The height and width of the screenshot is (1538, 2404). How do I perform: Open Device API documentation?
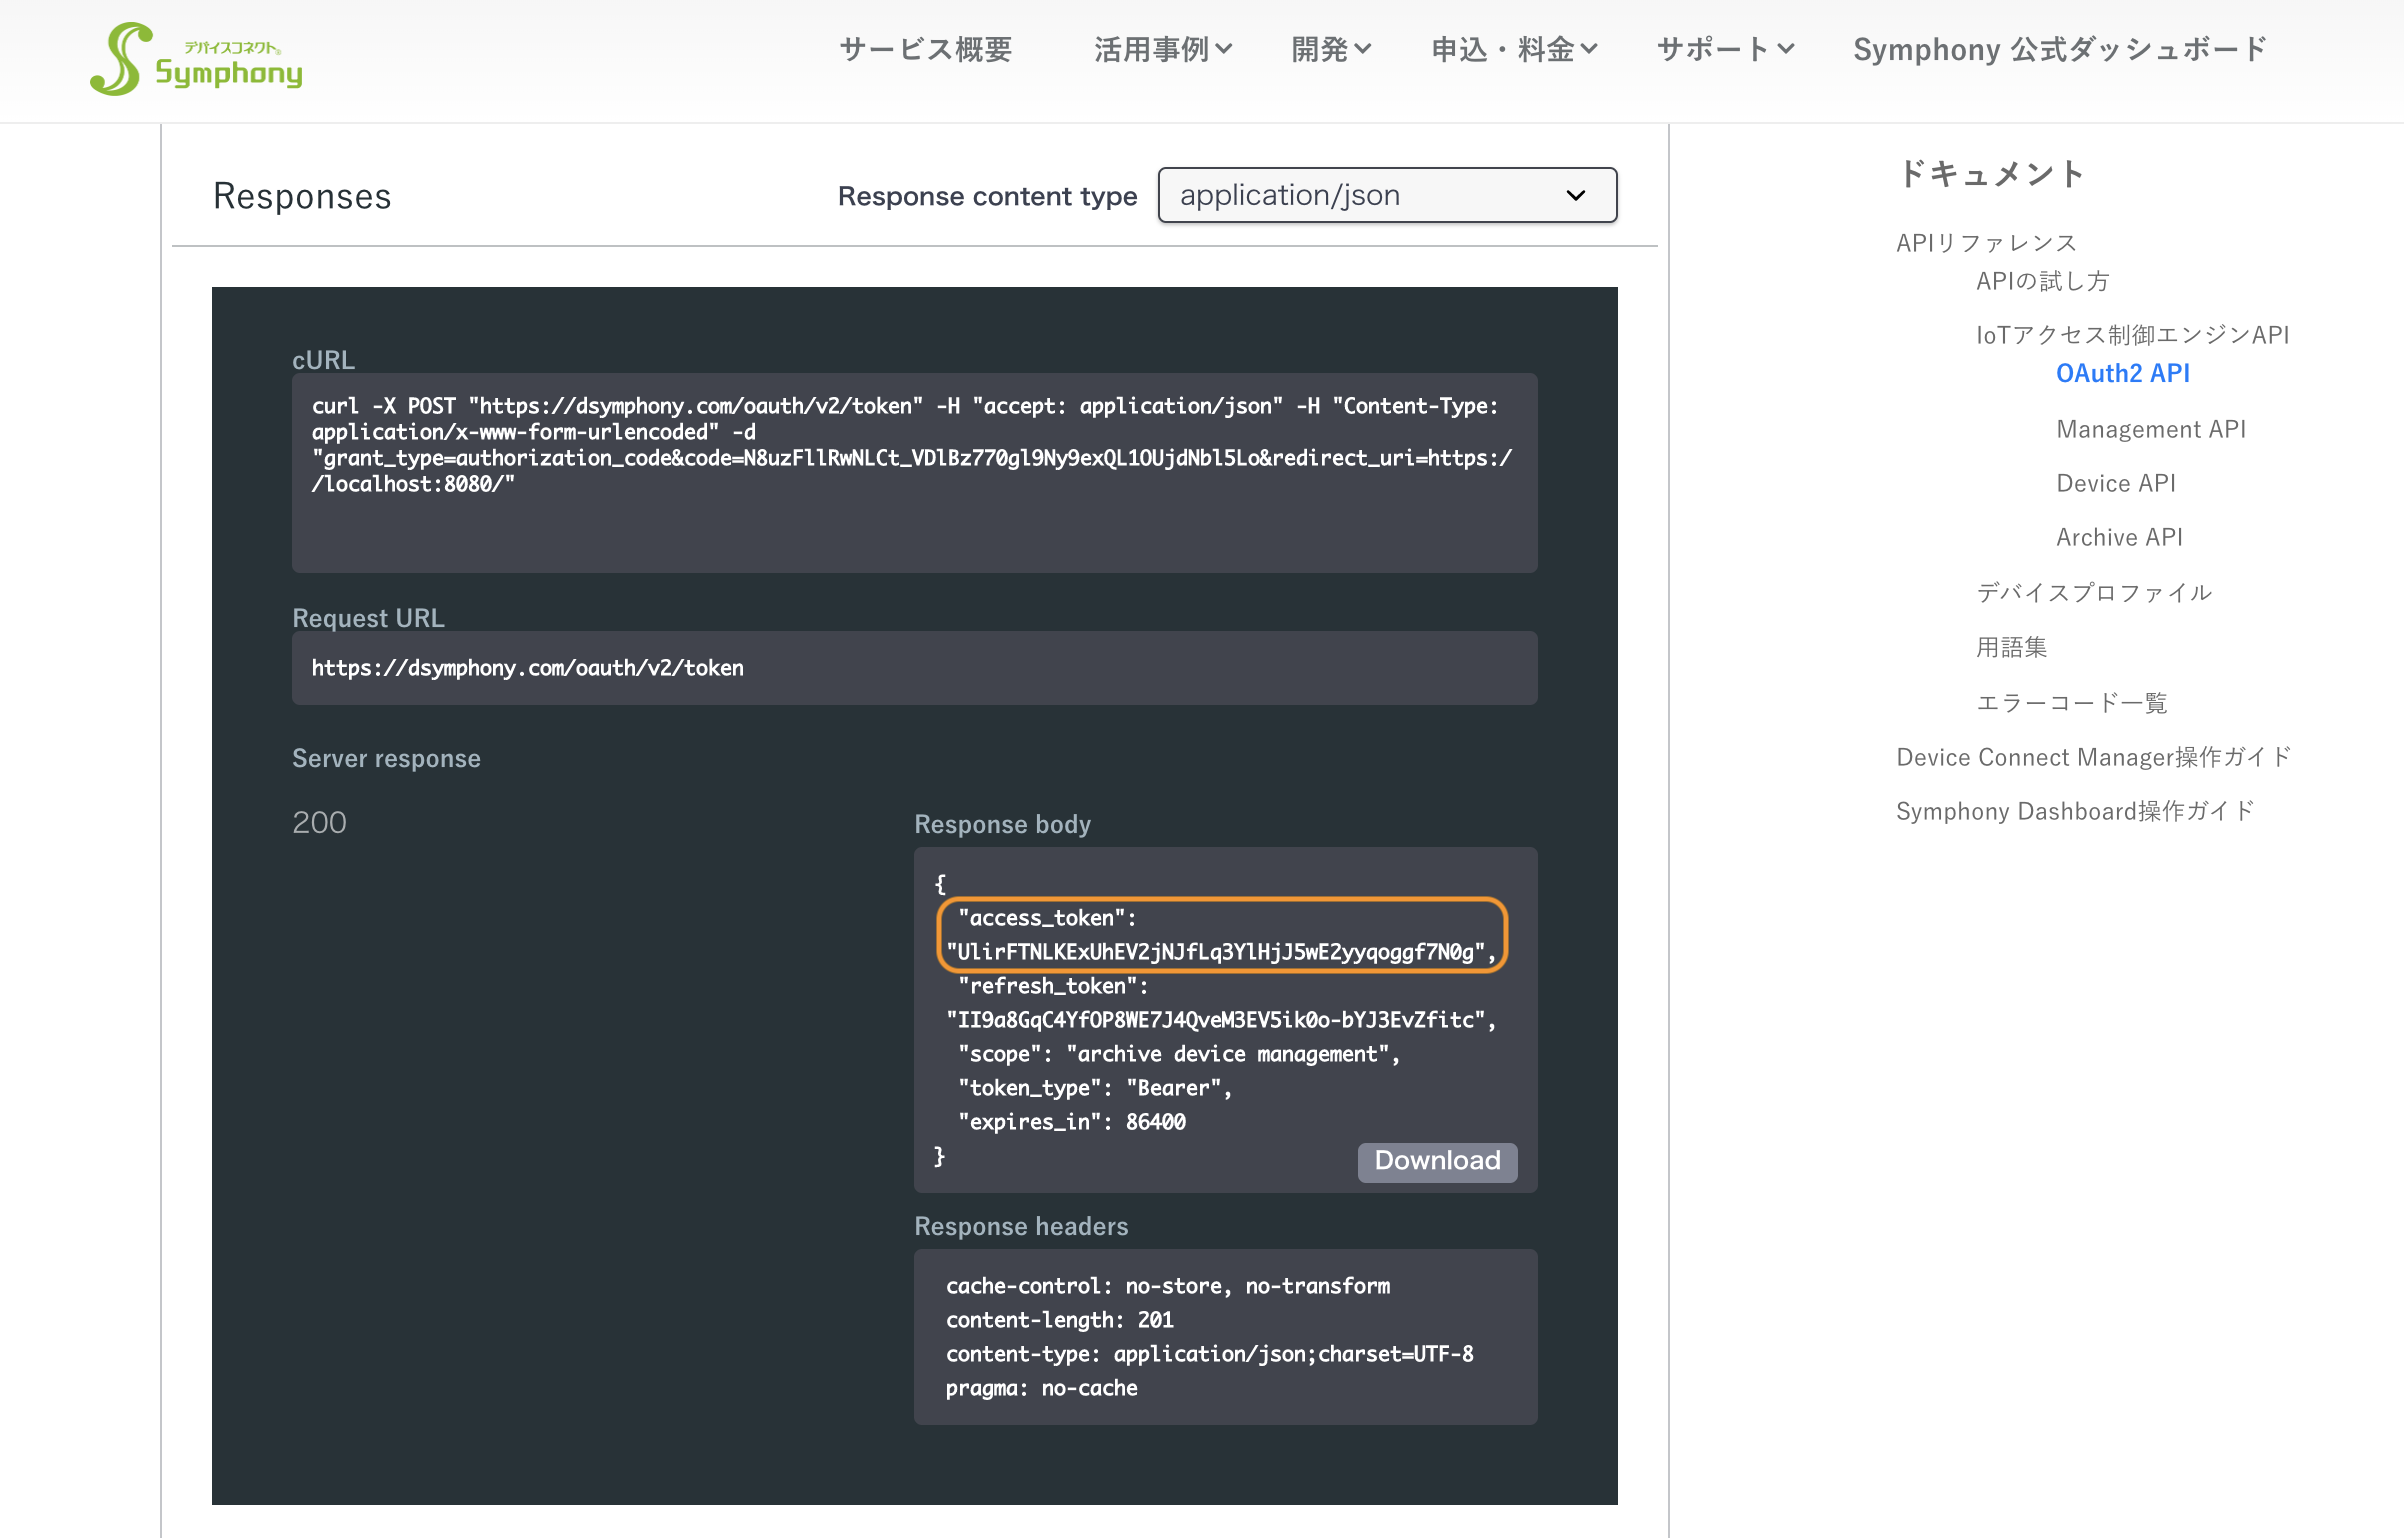[2115, 483]
